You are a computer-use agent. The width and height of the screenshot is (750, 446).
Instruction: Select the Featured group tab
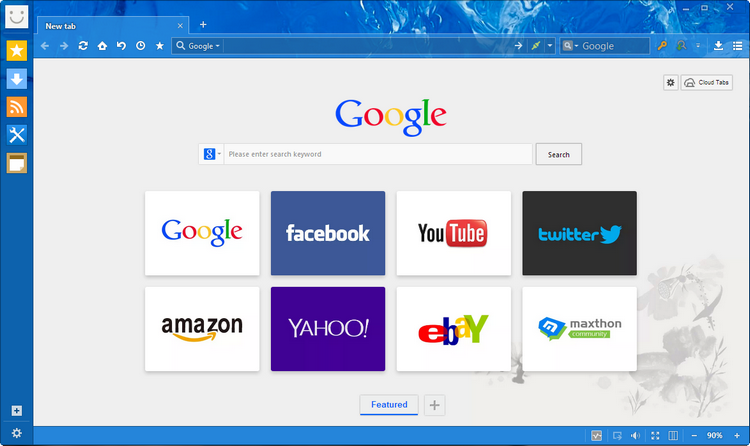(389, 405)
